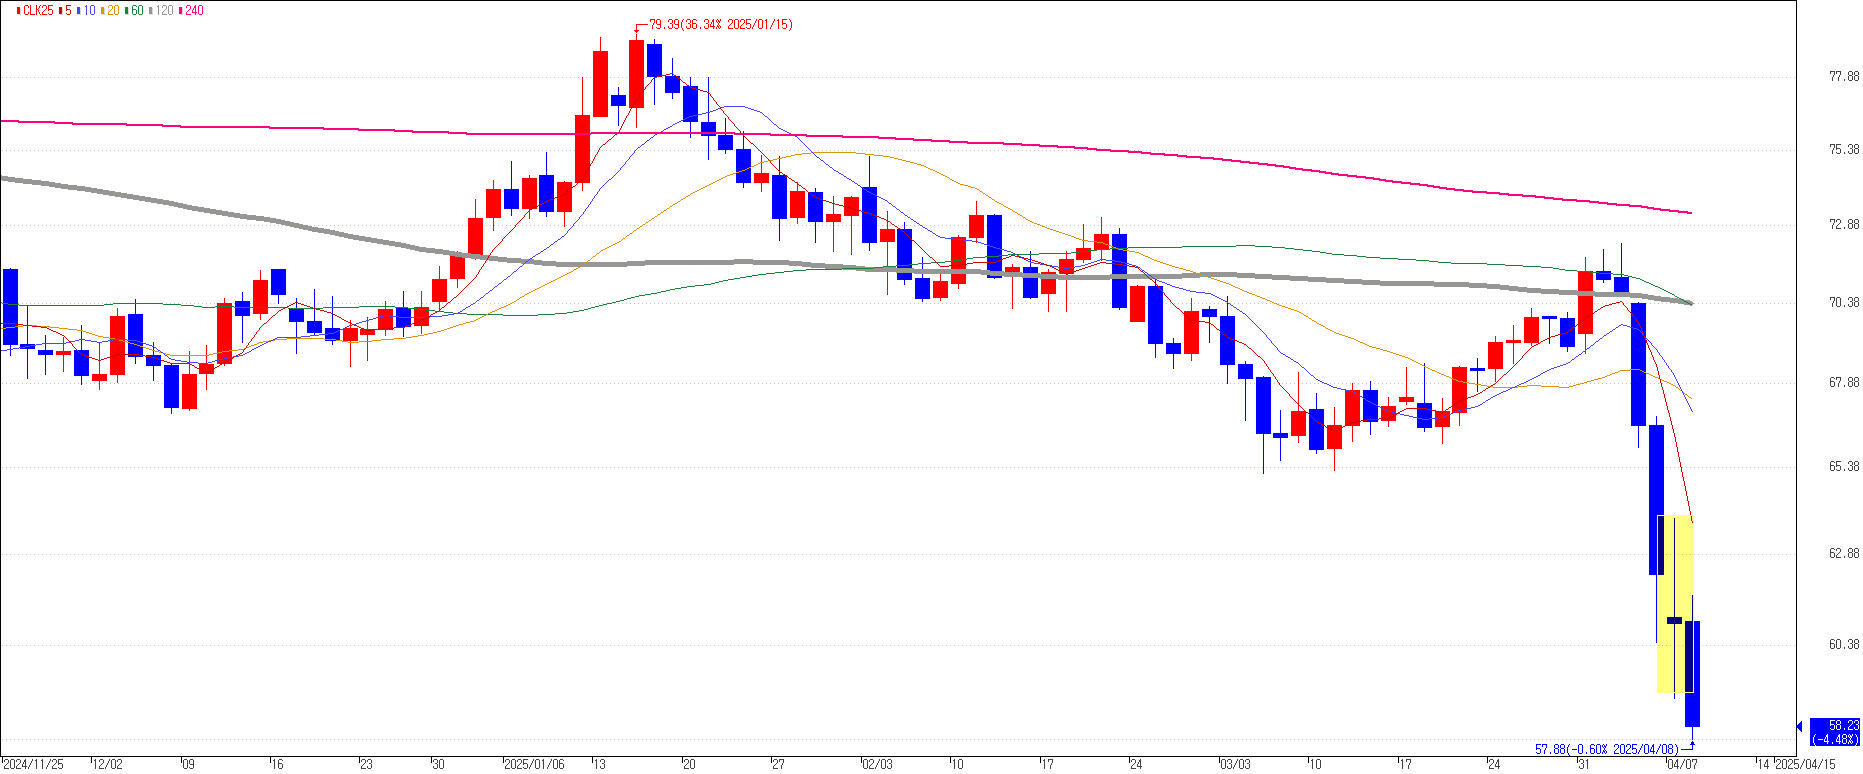The height and width of the screenshot is (774, 1863).
Task: Click the 2025/01/06 date axis label
Action: click(533, 764)
